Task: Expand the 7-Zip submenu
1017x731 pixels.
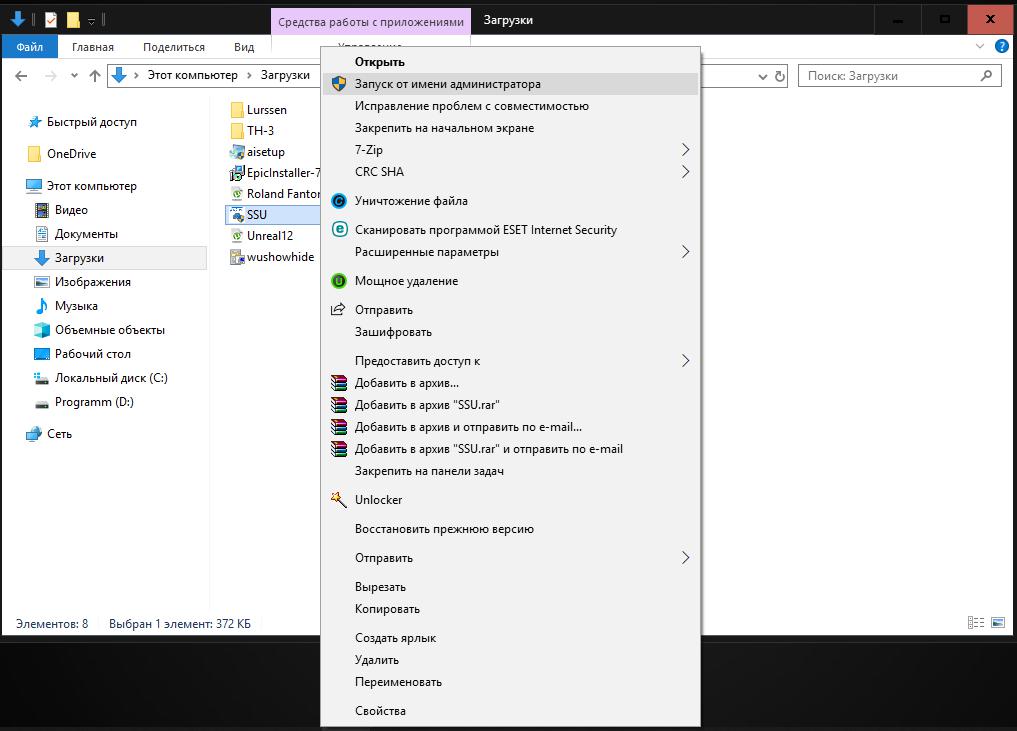Action: click(685, 150)
